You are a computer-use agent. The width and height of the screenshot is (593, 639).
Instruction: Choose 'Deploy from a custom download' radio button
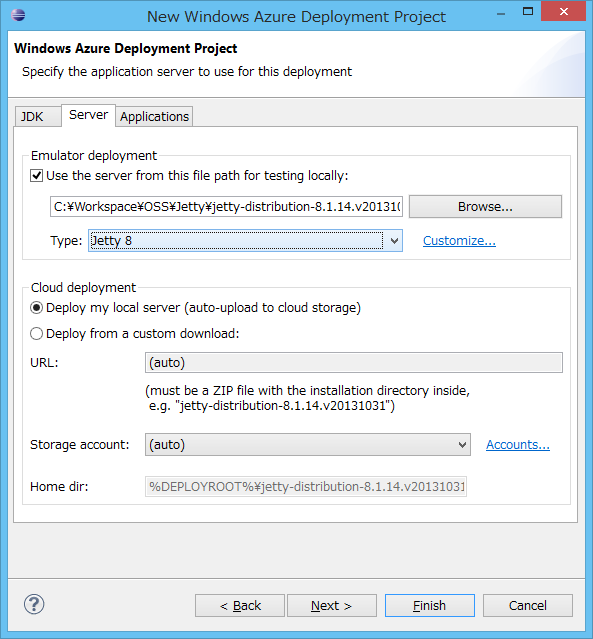point(36,334)
